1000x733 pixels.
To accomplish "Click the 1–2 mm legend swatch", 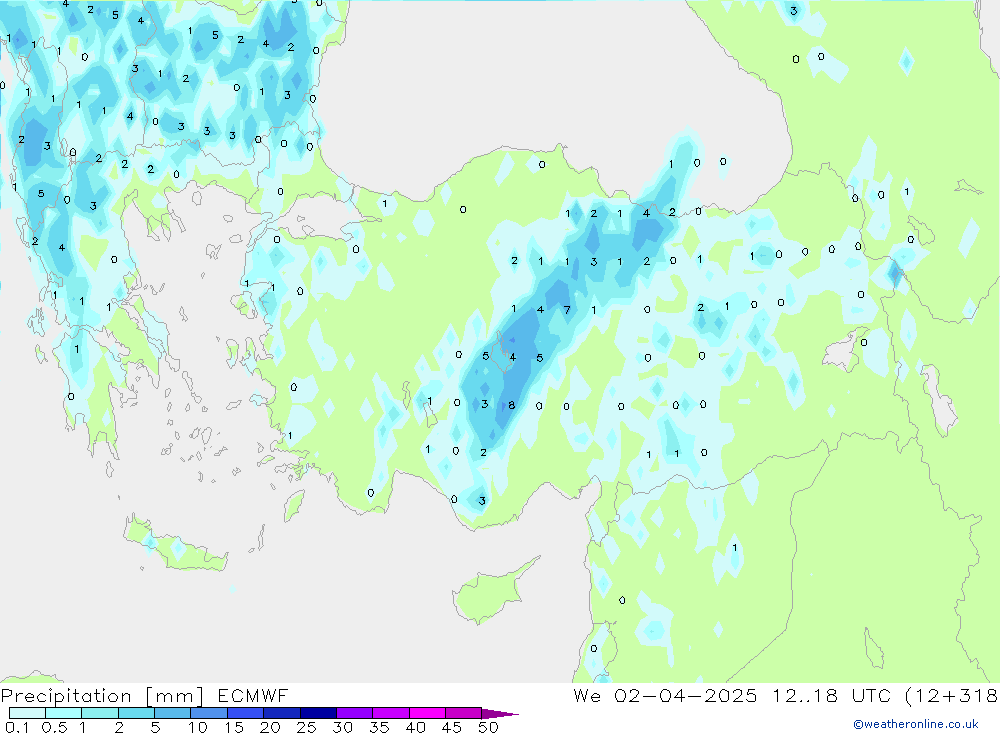I will click(x=100, y=713).
